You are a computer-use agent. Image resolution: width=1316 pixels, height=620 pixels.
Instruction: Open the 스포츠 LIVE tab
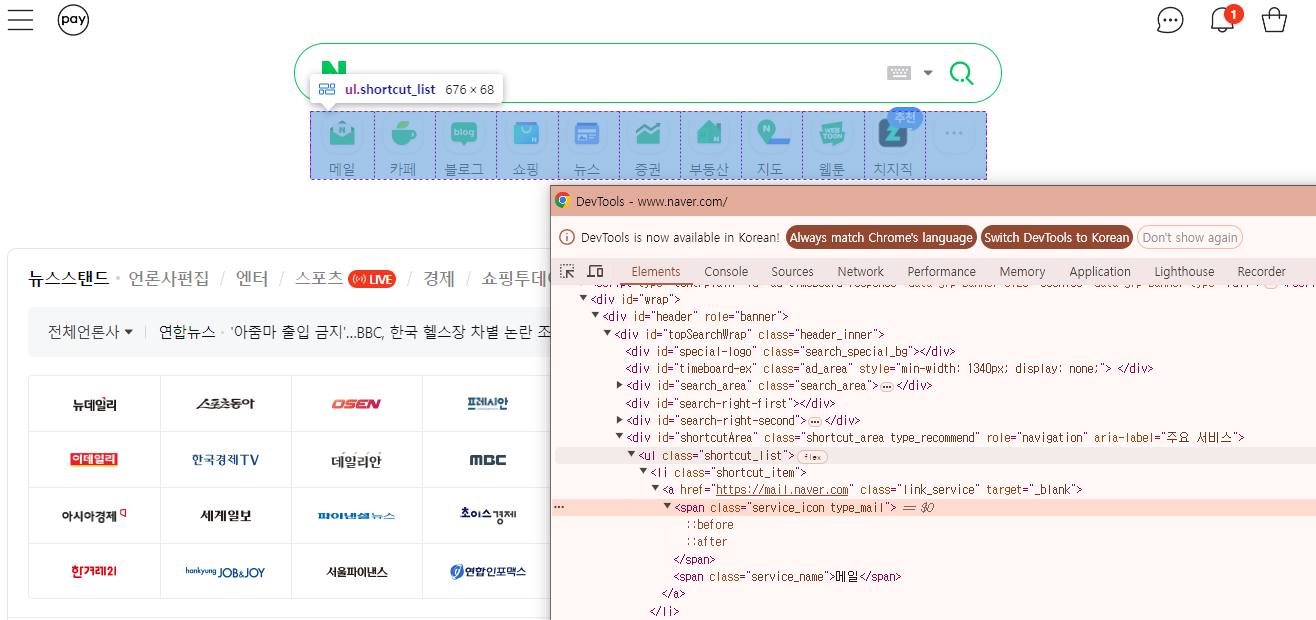[x=345, y=278]
